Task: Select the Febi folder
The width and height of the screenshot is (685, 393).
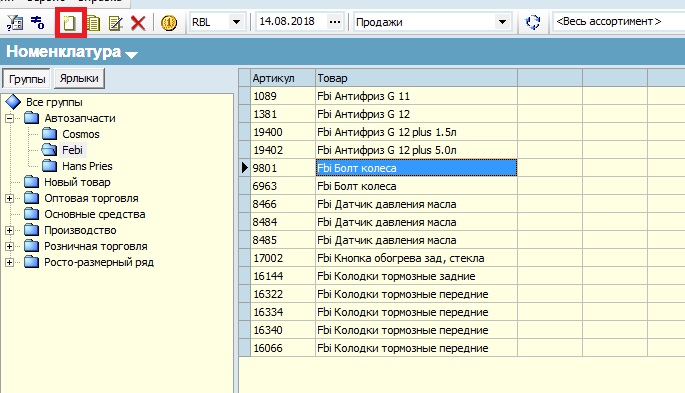Action: coord(72,150)
